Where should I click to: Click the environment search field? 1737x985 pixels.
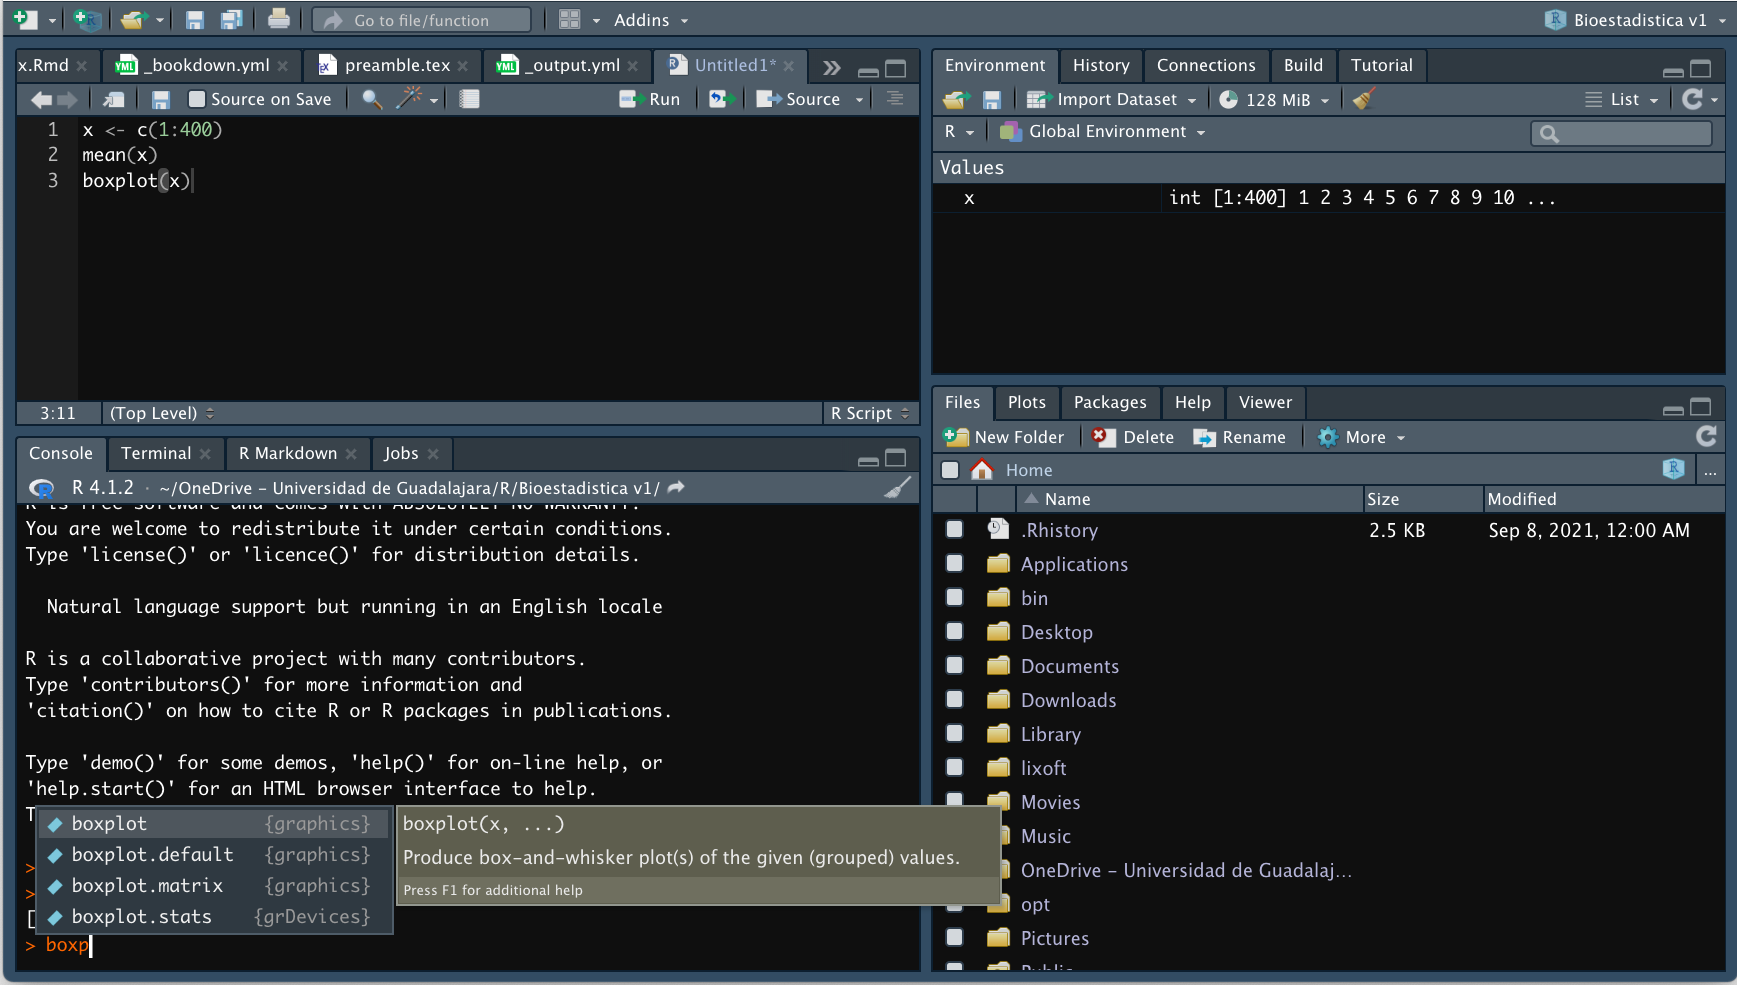pos(1630,133)
